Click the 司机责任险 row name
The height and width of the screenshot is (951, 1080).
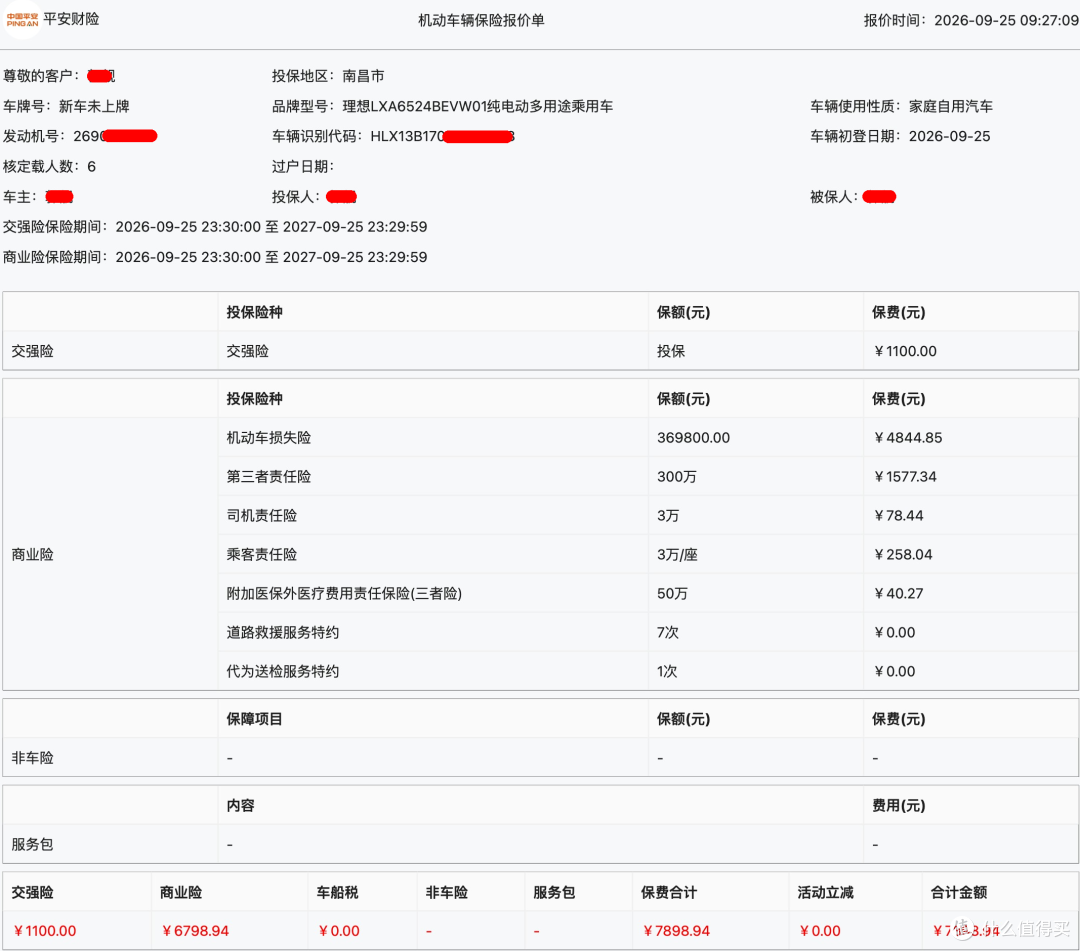point(262,516)
